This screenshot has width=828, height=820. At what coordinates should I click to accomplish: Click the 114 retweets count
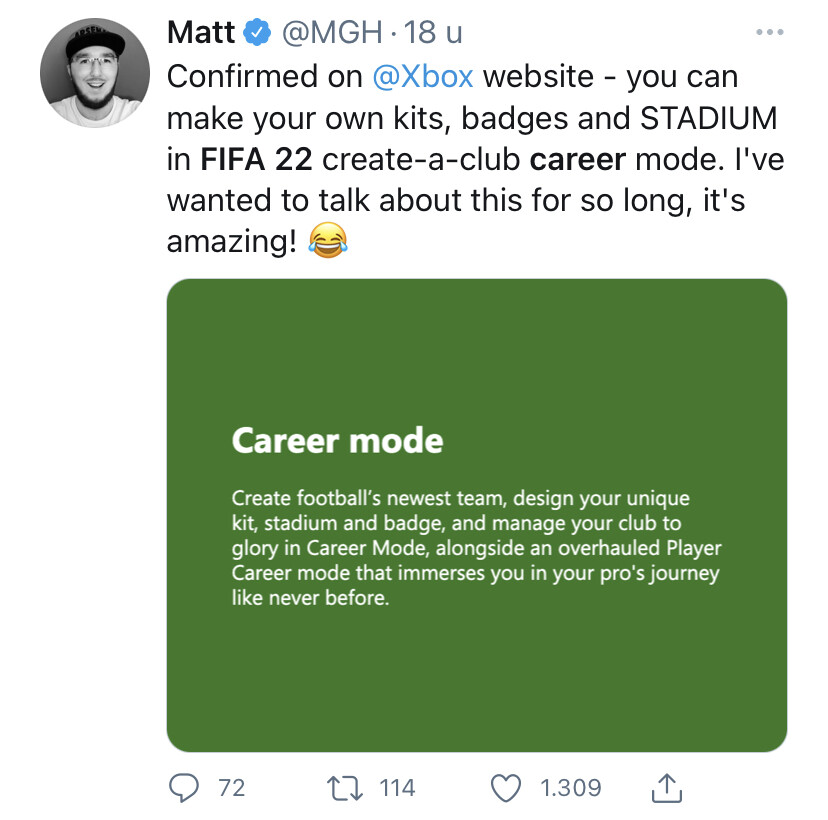pos(397,788)
